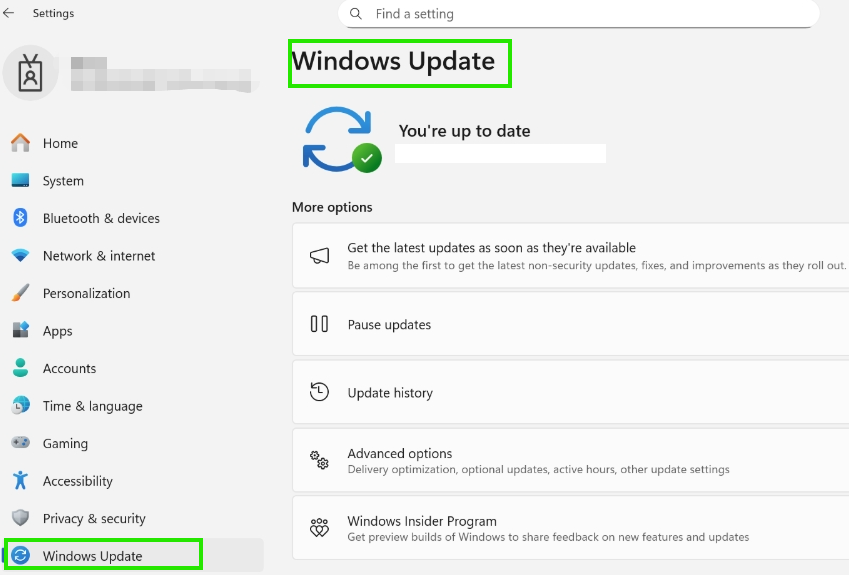Click the Be among the first description

[x=596, y=265]
